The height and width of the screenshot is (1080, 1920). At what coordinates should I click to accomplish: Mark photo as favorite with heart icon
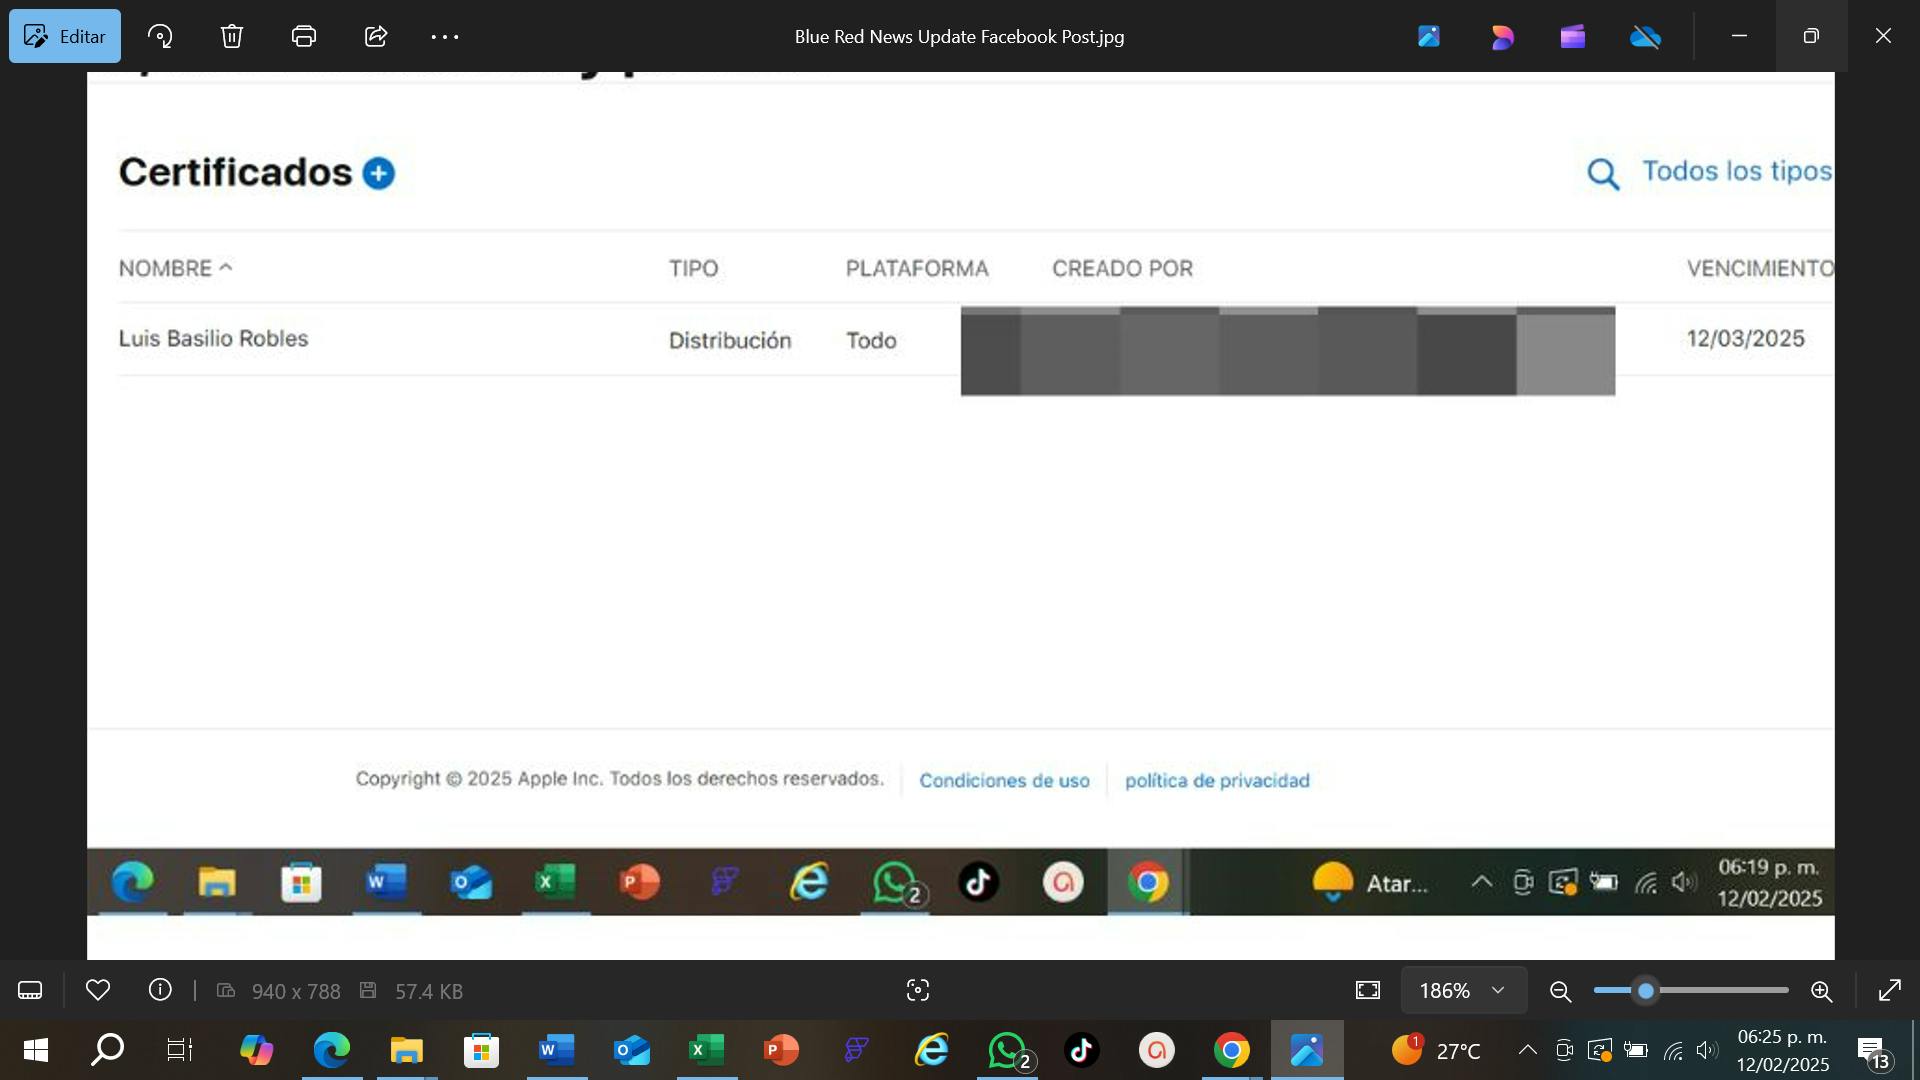point(98,990)
